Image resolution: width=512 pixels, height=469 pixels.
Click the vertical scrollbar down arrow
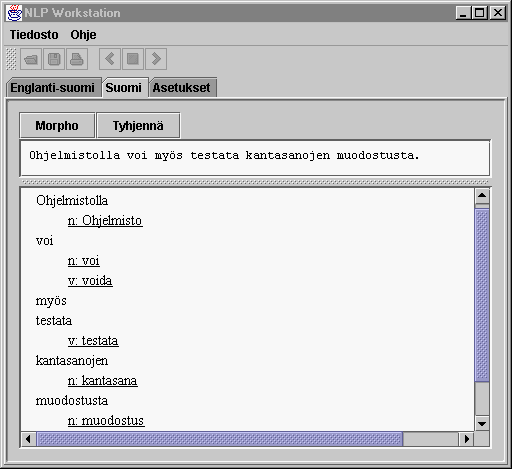(x=482, y=424)
